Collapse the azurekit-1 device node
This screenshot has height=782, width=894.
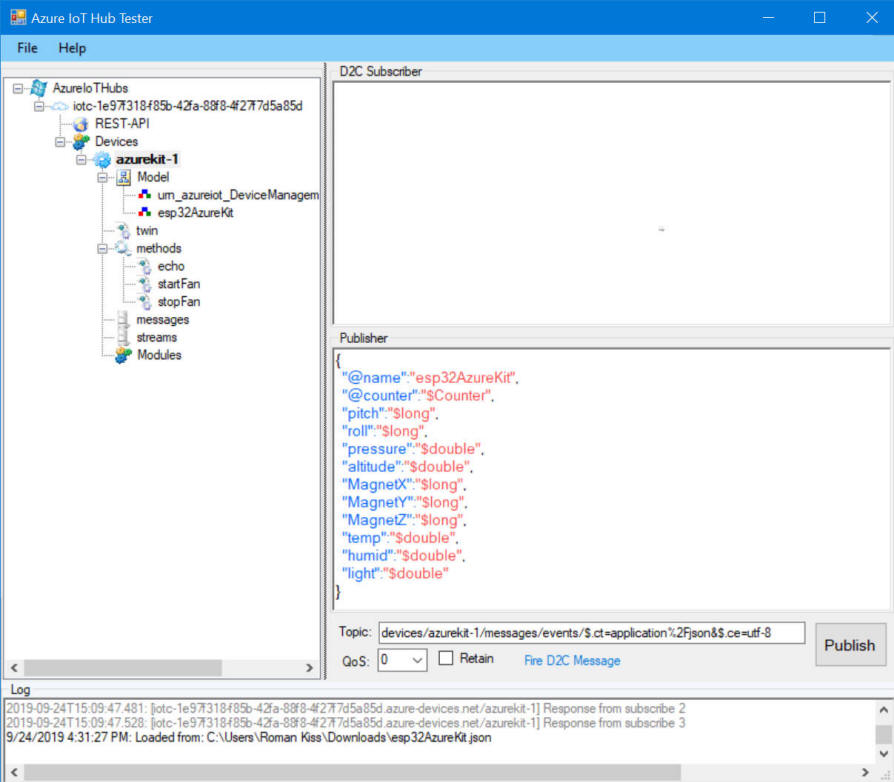(x=81, y=160)
